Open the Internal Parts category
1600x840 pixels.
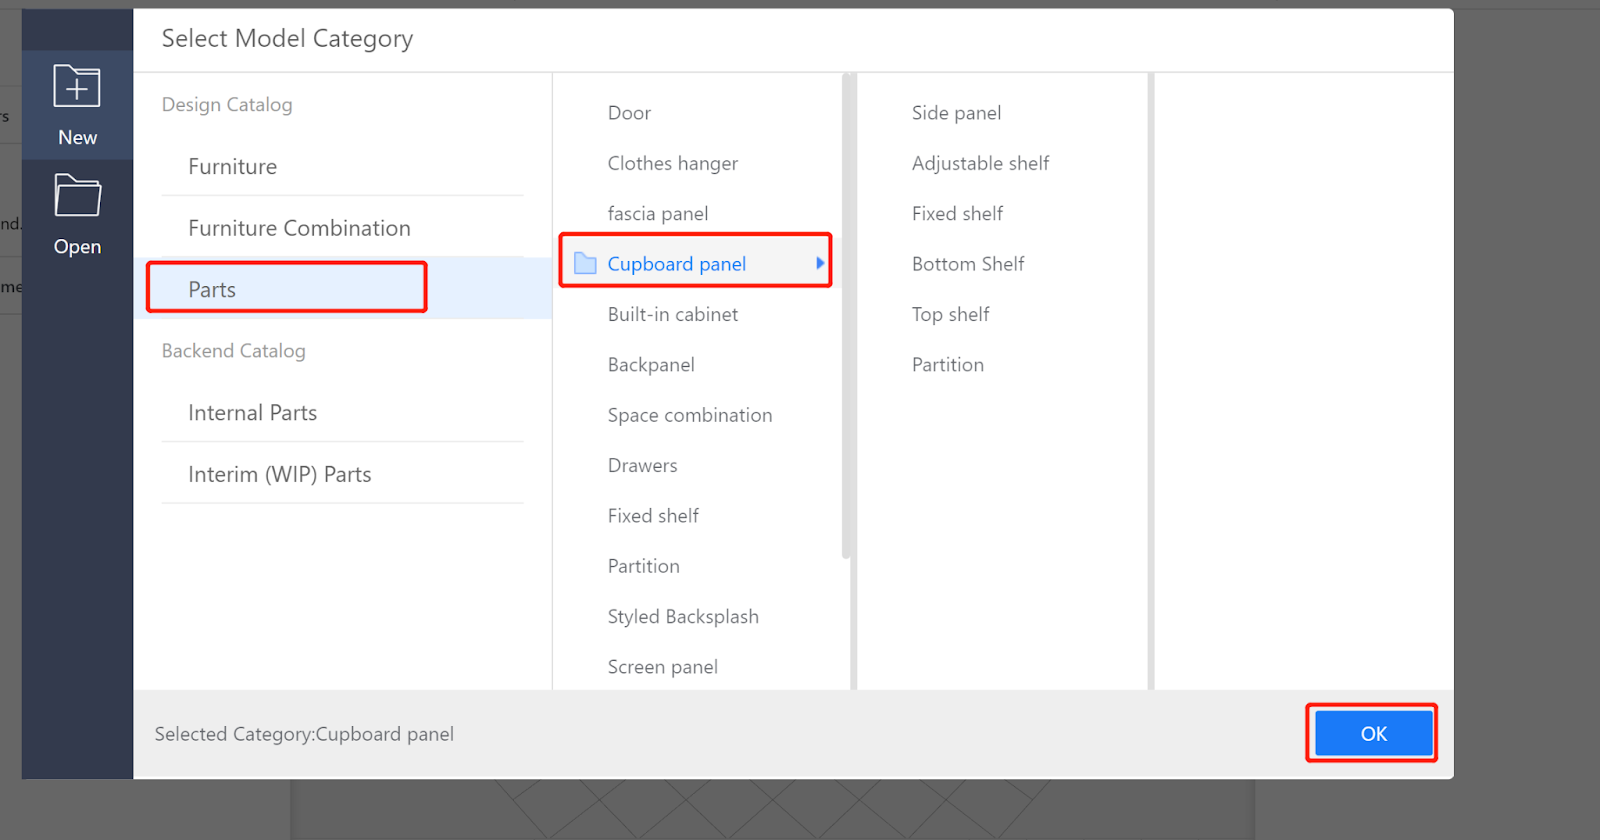252,413
